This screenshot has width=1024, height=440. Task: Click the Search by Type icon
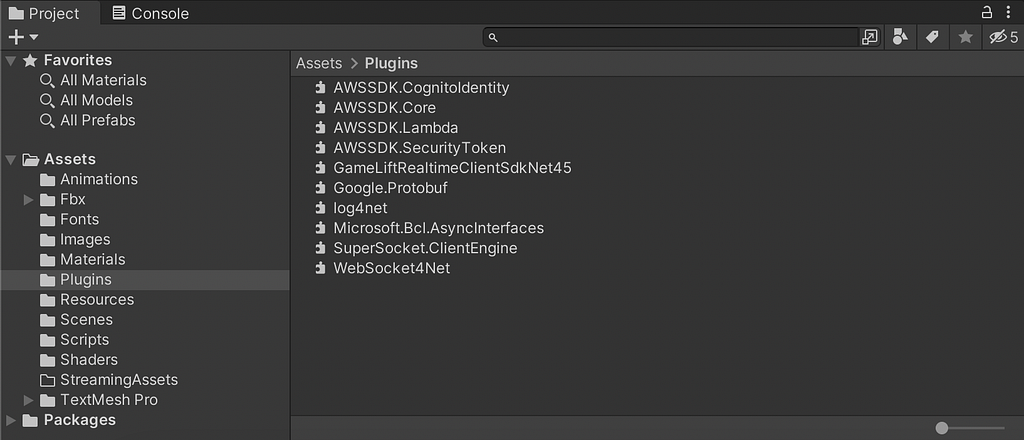(900, 37)
